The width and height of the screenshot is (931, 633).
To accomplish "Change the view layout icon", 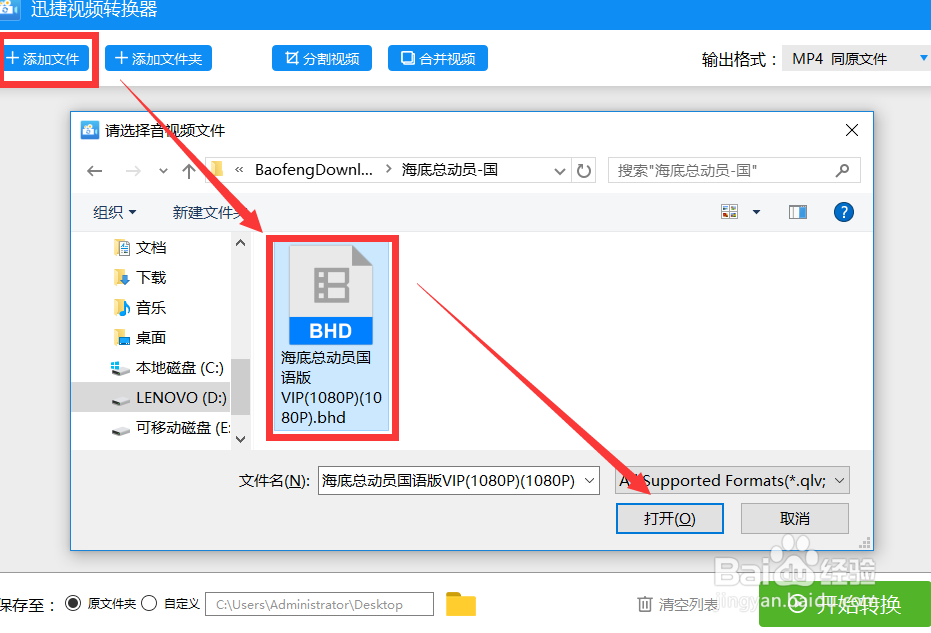I will point(730,211).
